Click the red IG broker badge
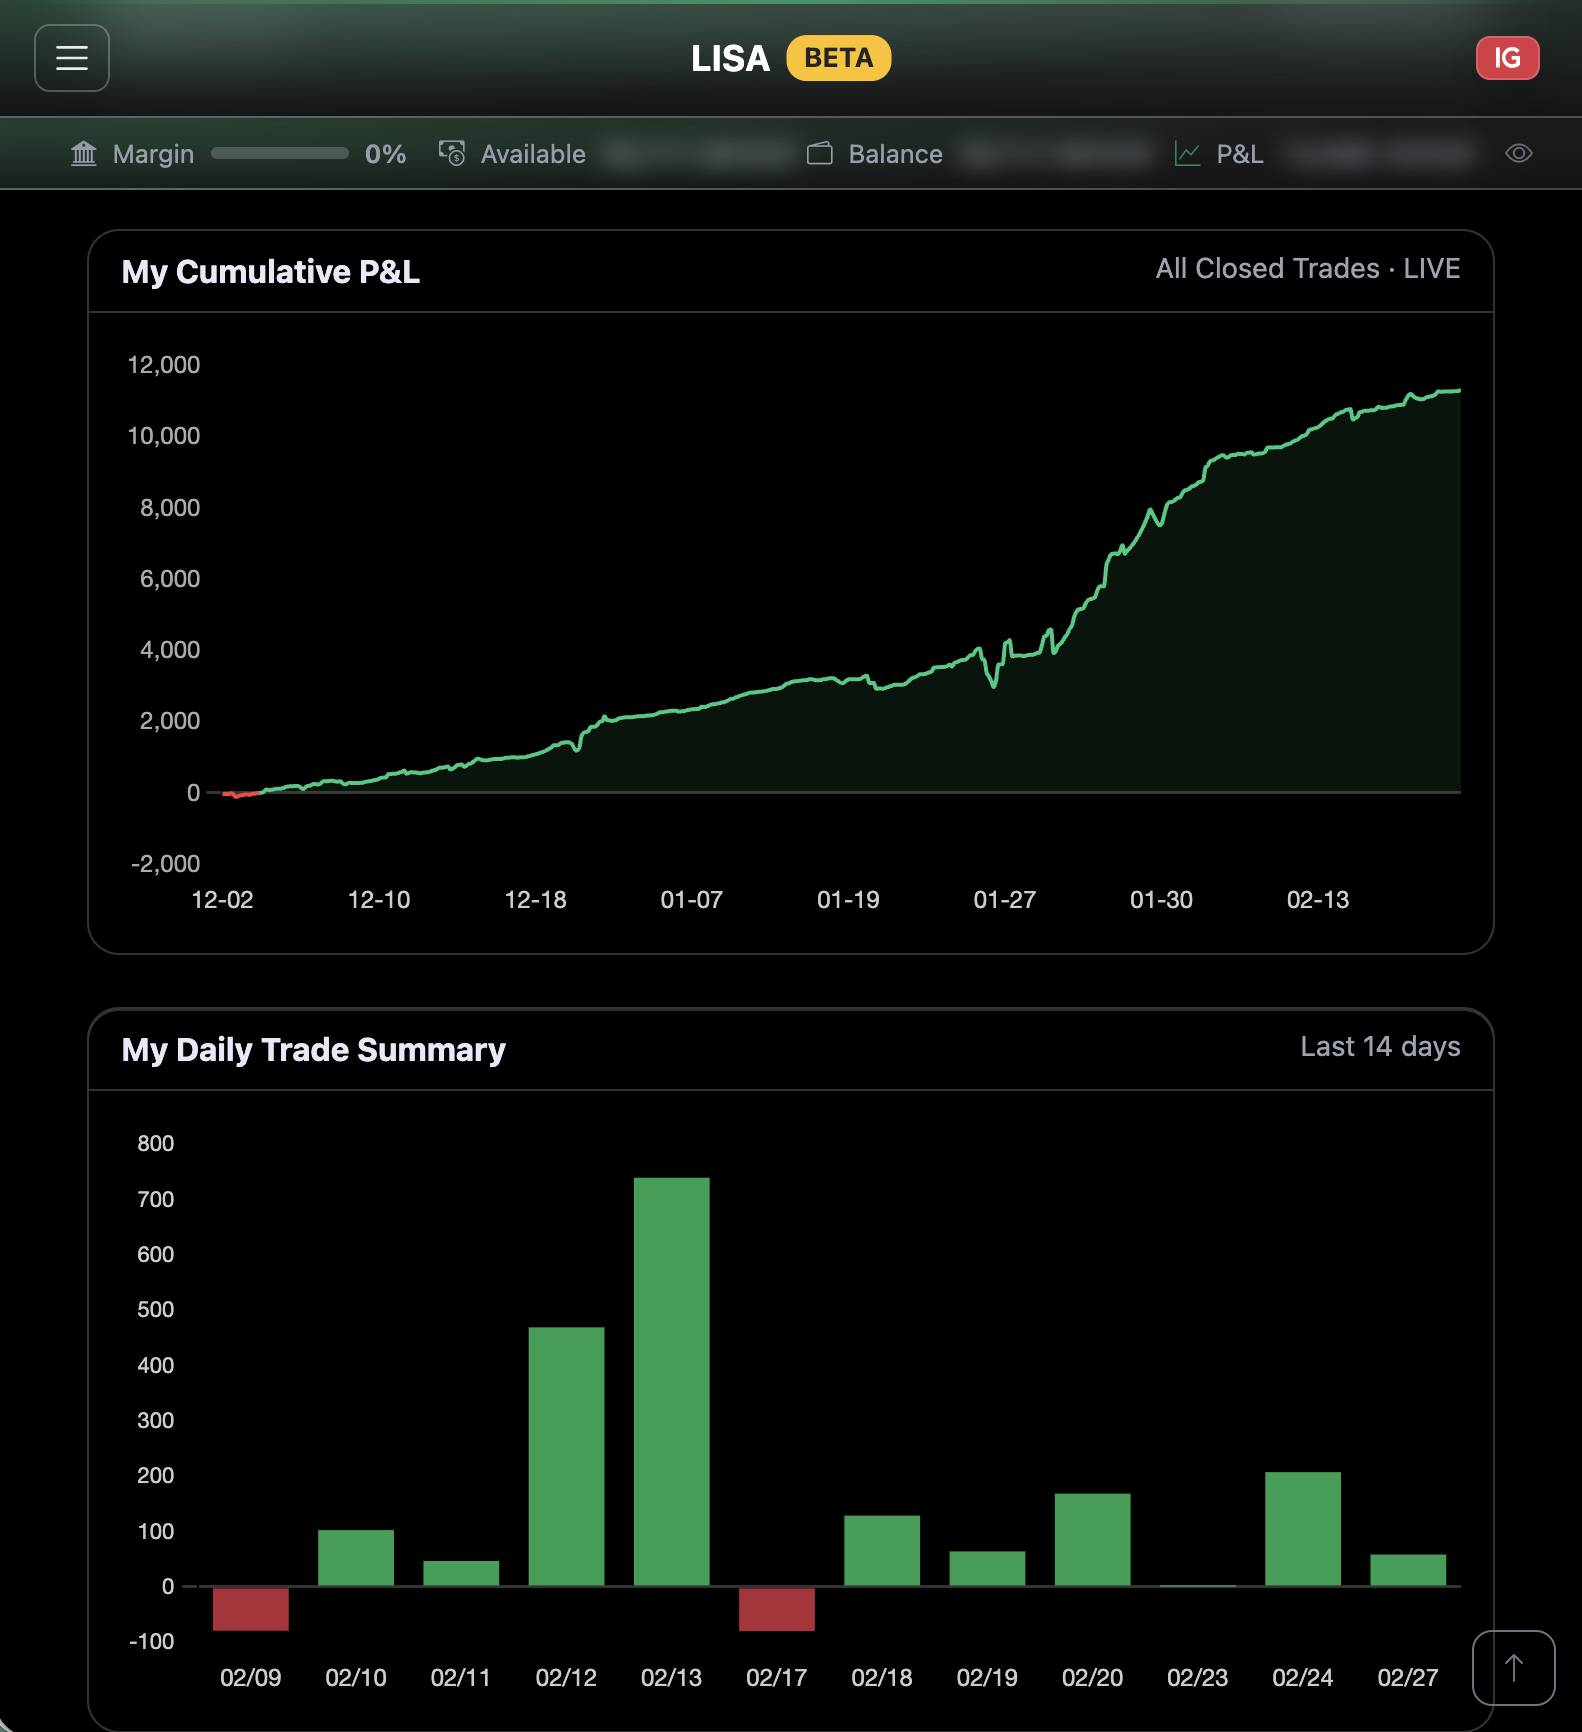Screen dimensions: 1582x1732 [x=1507, y=58]
